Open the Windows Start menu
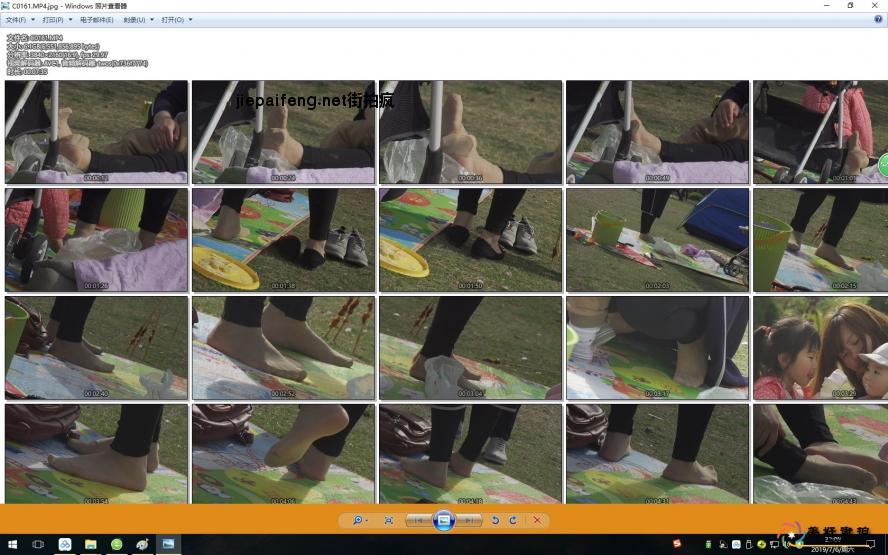This screenshot has height=555, width=888. tap(11, 544)
